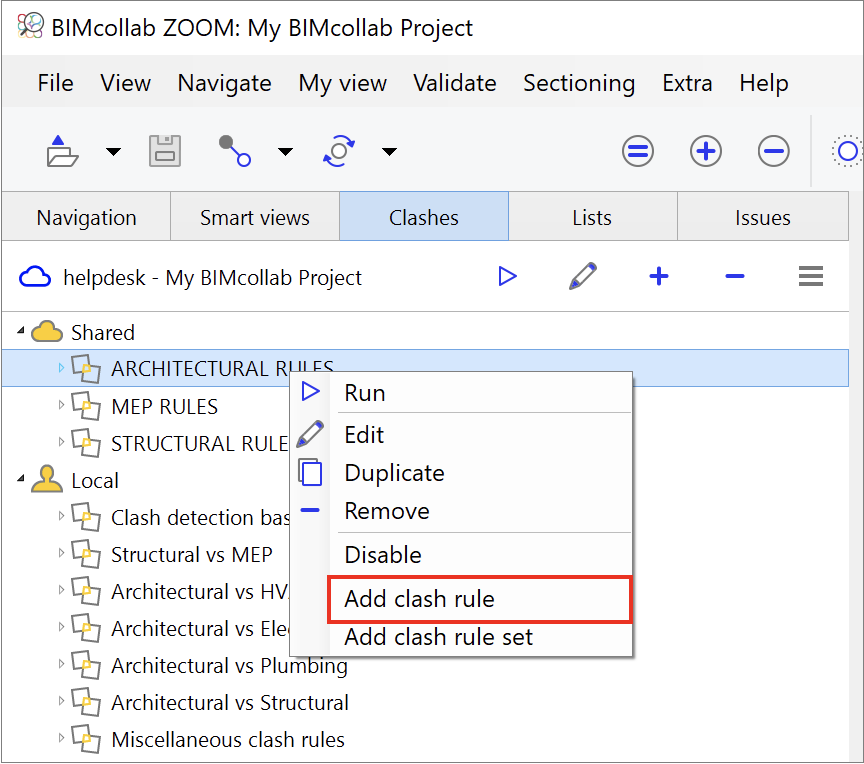The image size is (864, 764).
Task: Select the Architectural vs Structural row
Action: pyautogui.click(x=425, y=702)
